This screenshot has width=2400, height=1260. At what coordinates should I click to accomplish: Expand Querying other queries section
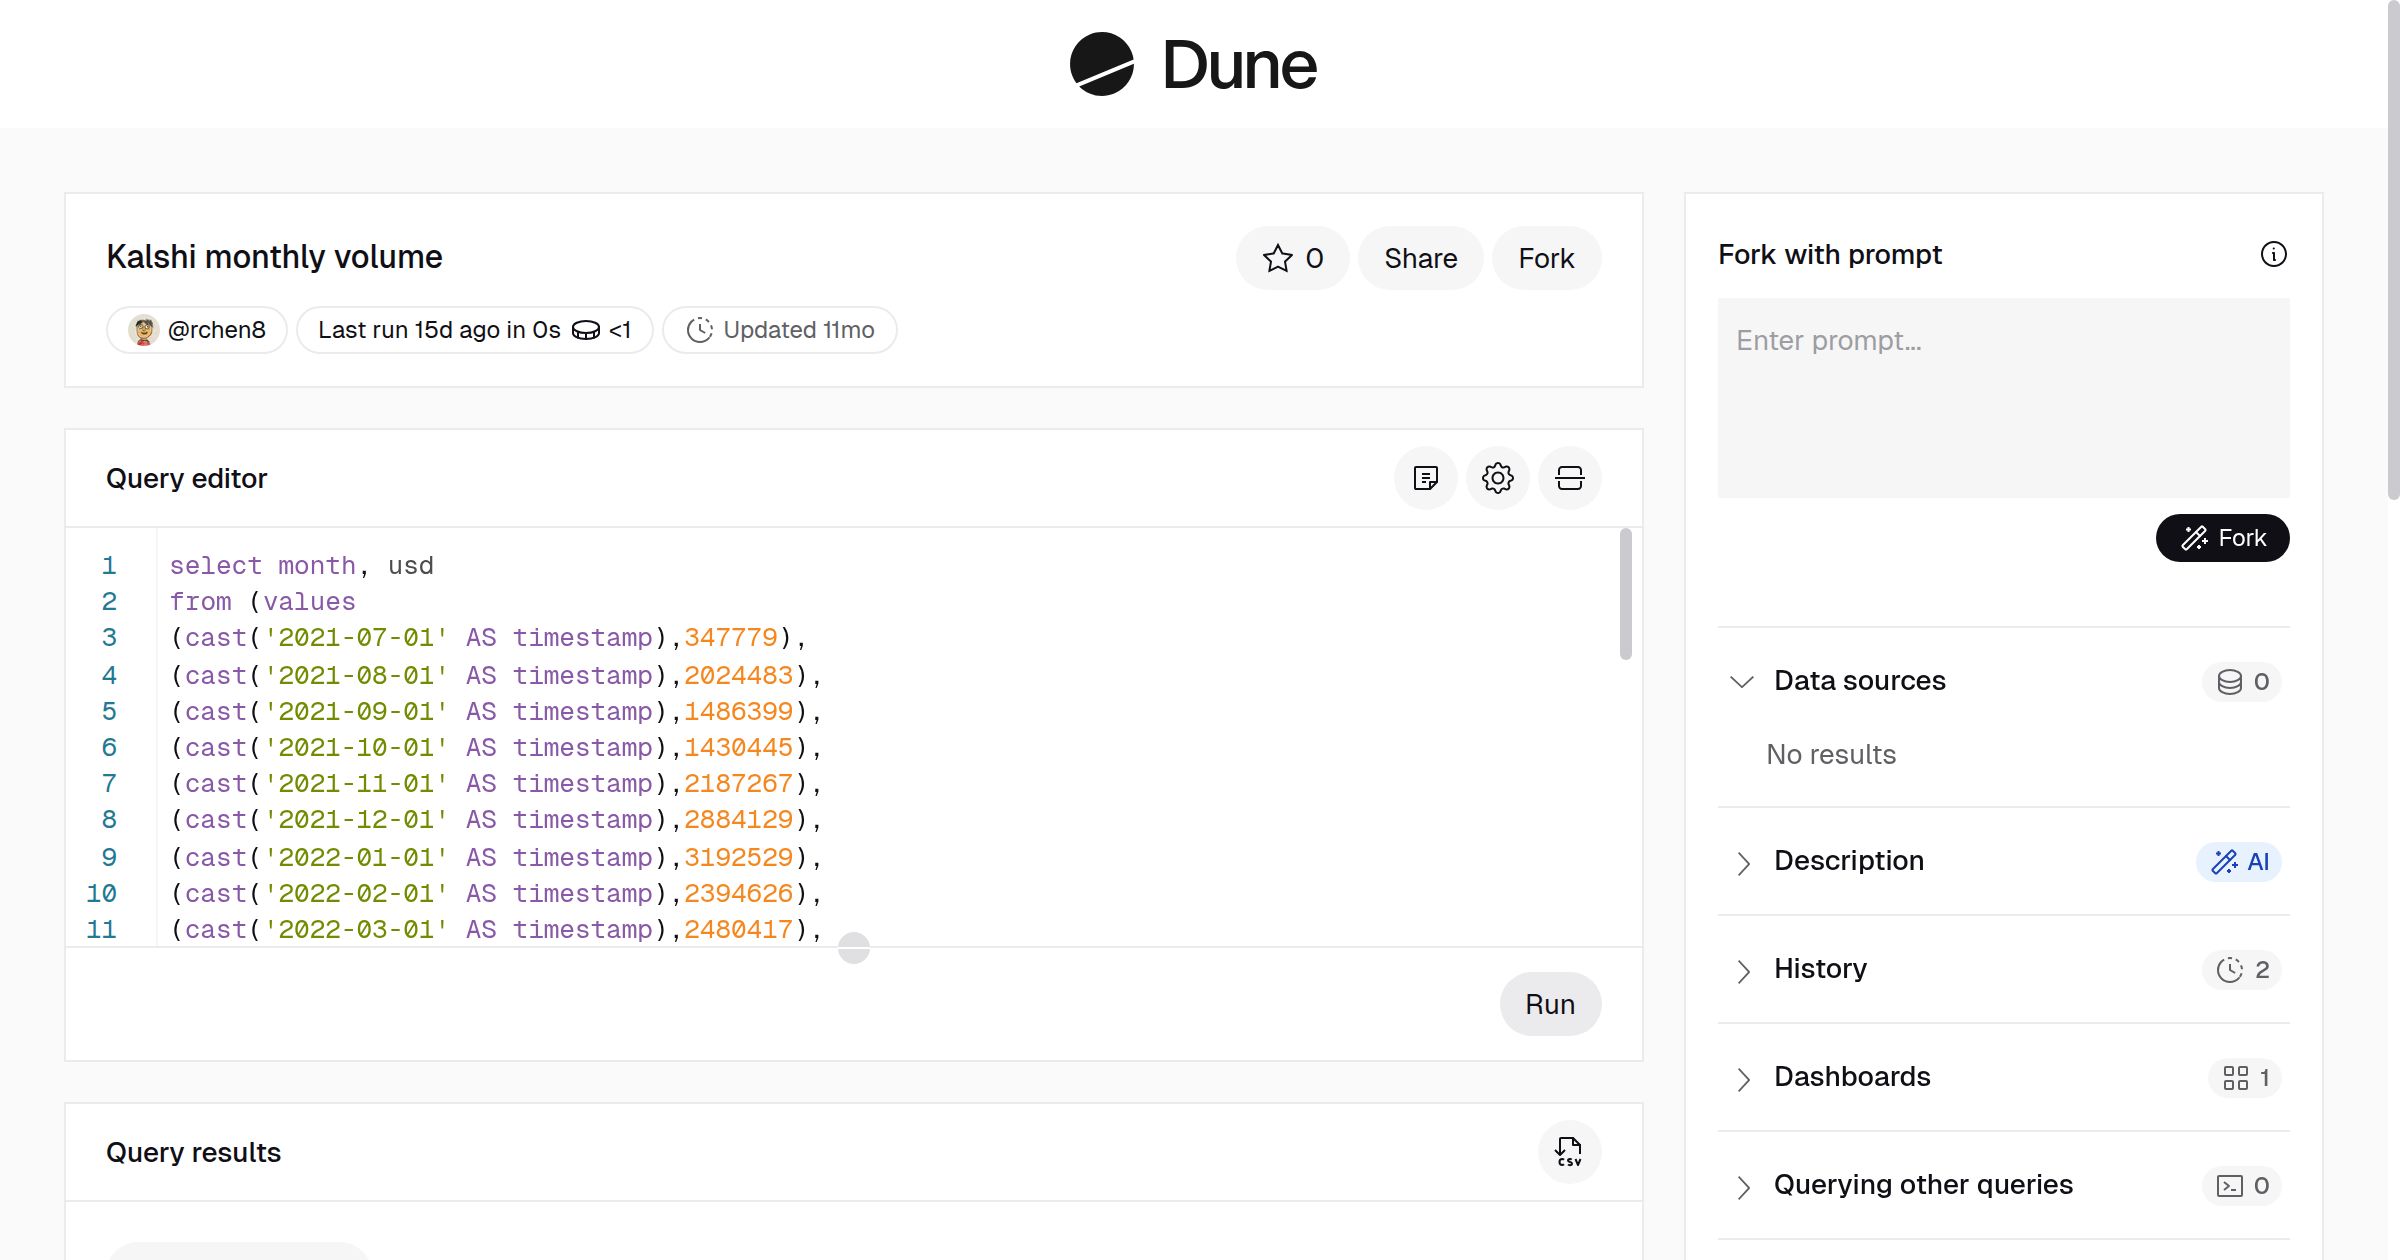pos(1744,1187)
